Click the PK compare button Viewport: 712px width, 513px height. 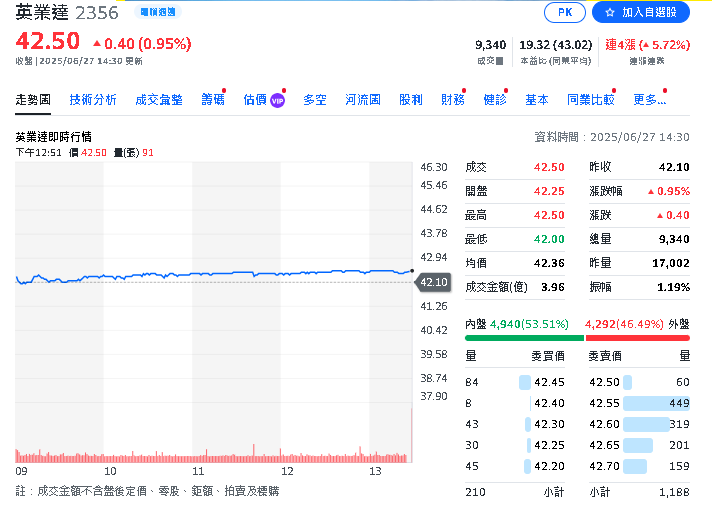(x=564, y=12)
